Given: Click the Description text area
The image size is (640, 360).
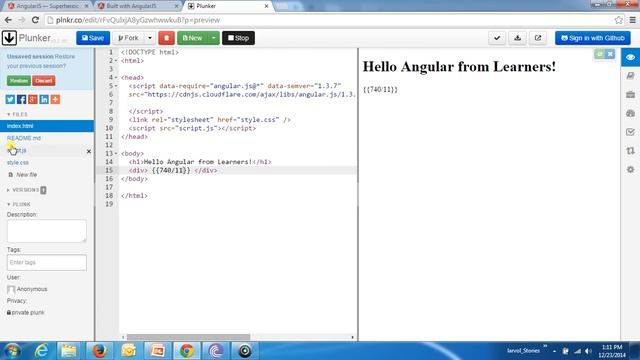Looking at the screenshot, I should click(x=47, y=231).
